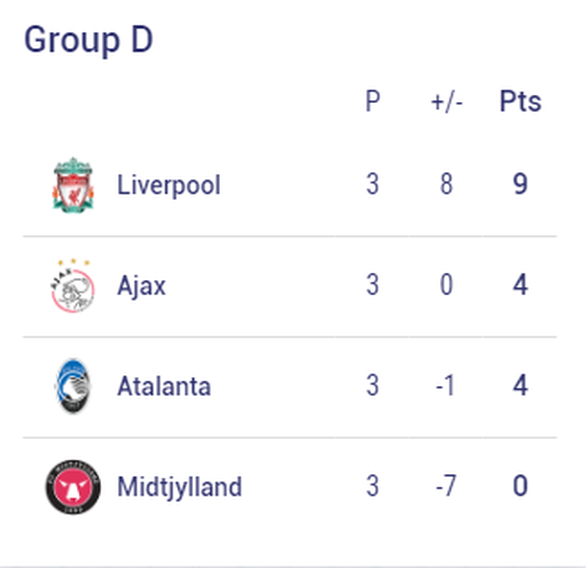Click the +/- column header
Image resolution: width=586 pixels, height=568 pixels.
pyautogui.click(x=447, y=102)
